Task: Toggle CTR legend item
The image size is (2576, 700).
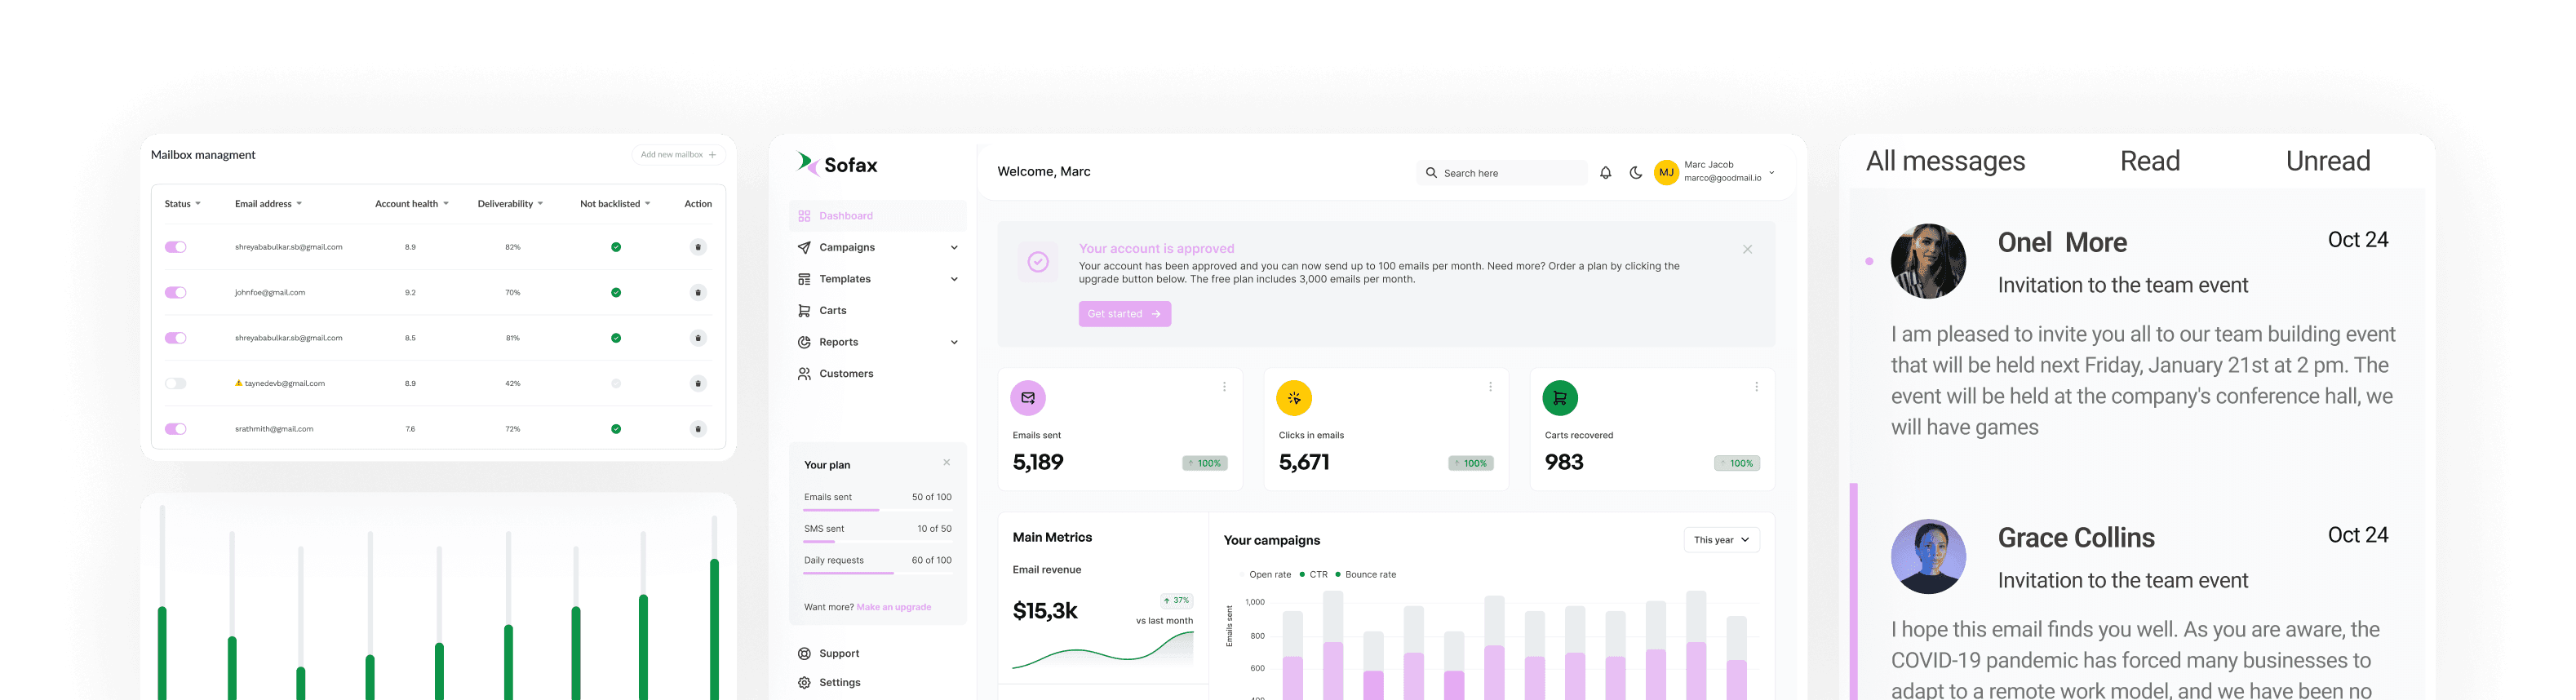Action: pos(1314,575)
